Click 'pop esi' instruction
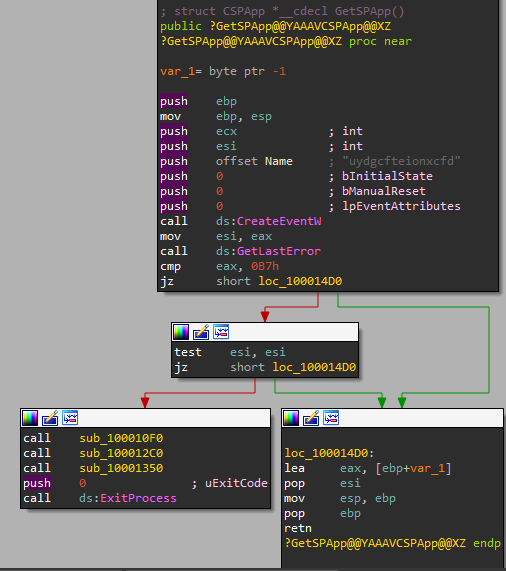506x571 pixels. coord(322,483)
